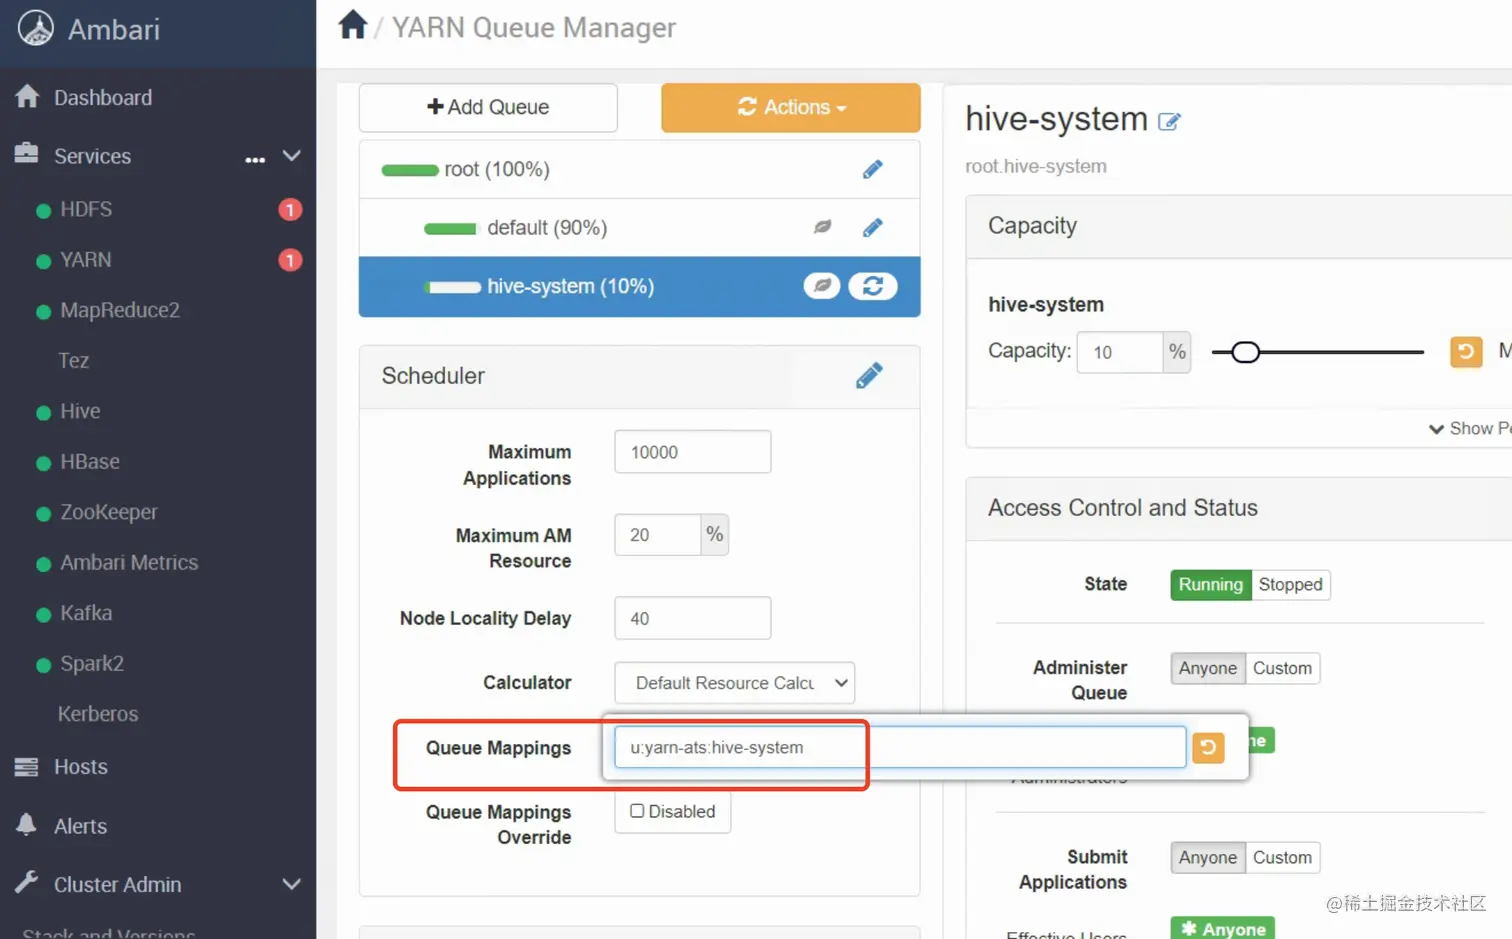1512x939 pixels.
Task: Select HDFS service
Action: click(86, 209)
